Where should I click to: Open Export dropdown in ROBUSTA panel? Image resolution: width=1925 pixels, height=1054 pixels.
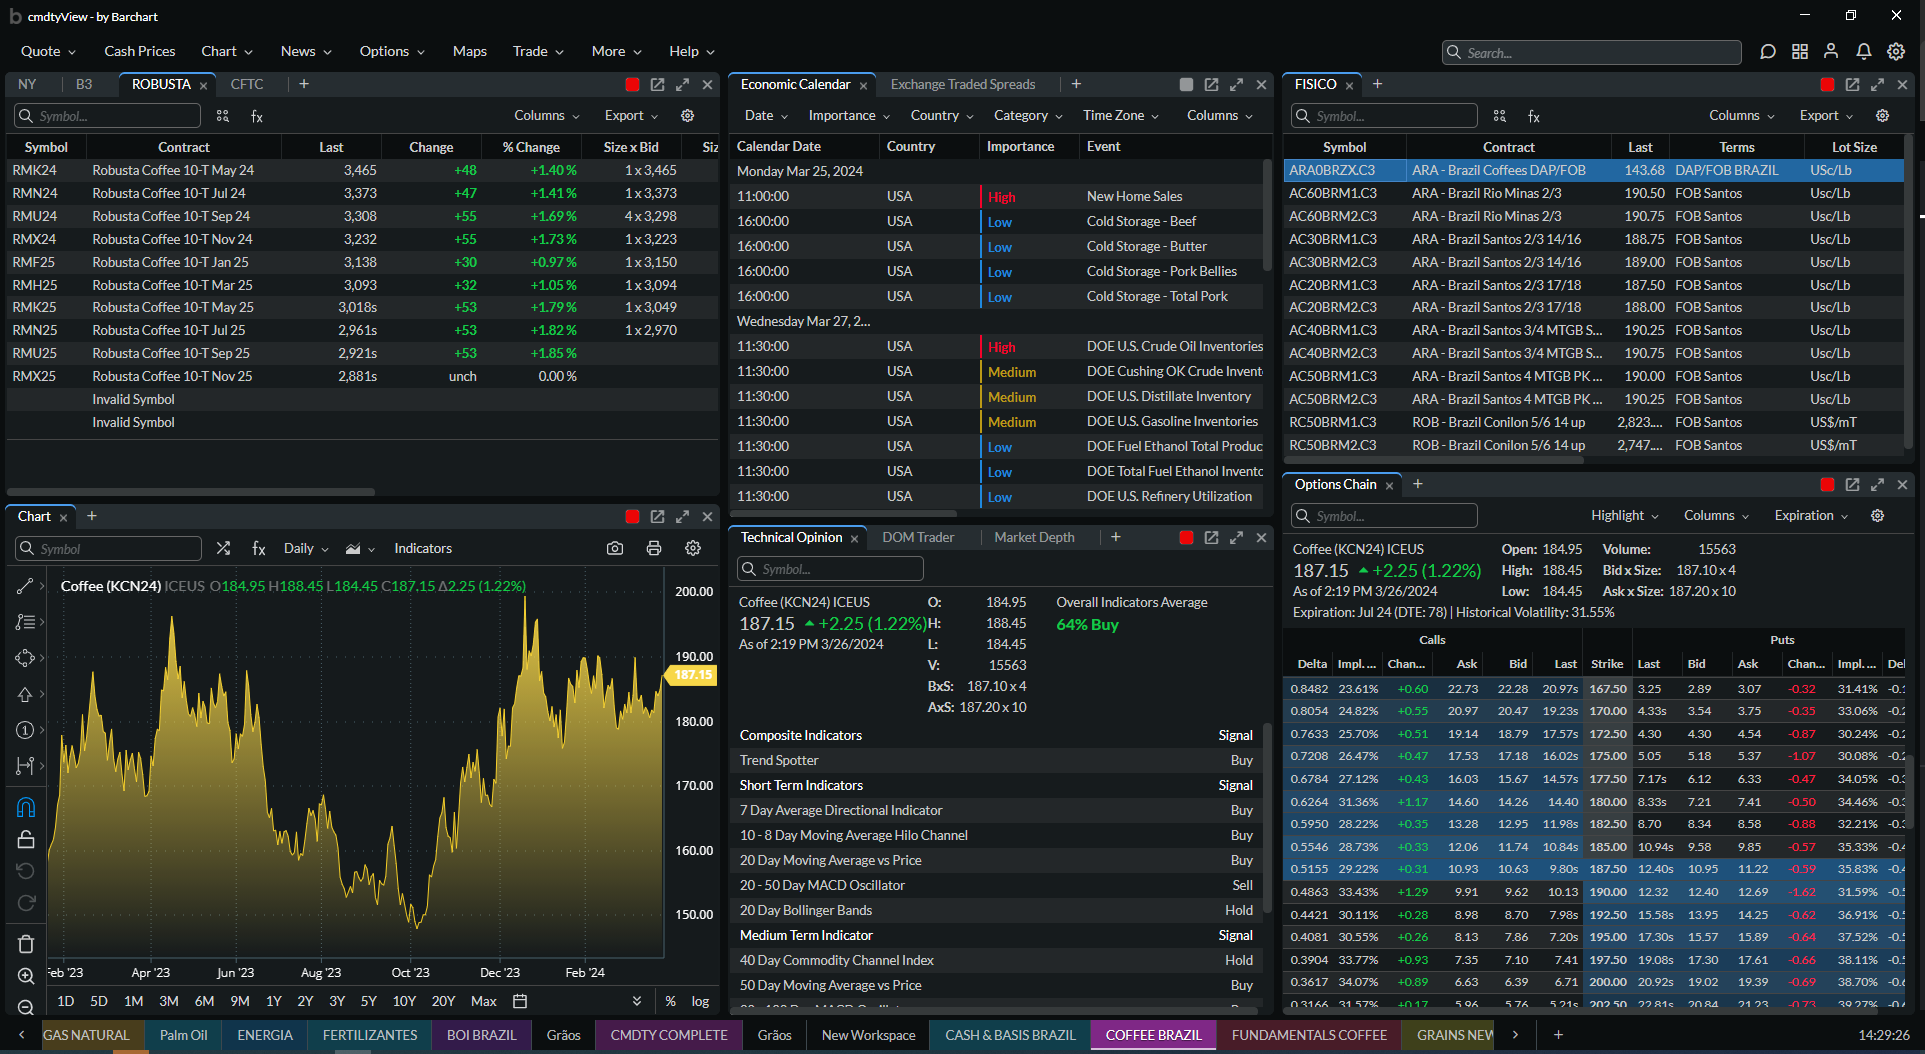click(x=631, y=116)
